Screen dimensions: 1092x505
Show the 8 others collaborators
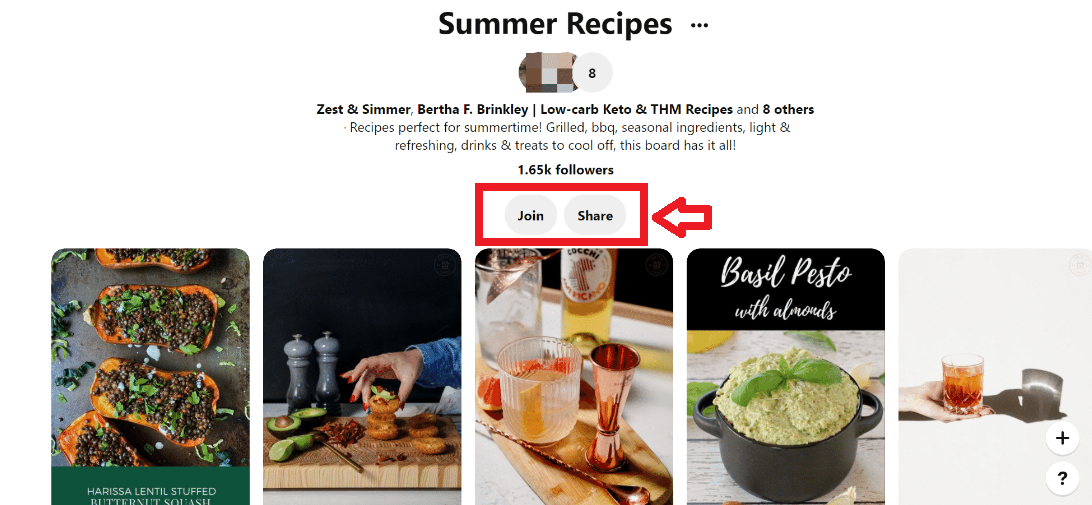[788, 109]
